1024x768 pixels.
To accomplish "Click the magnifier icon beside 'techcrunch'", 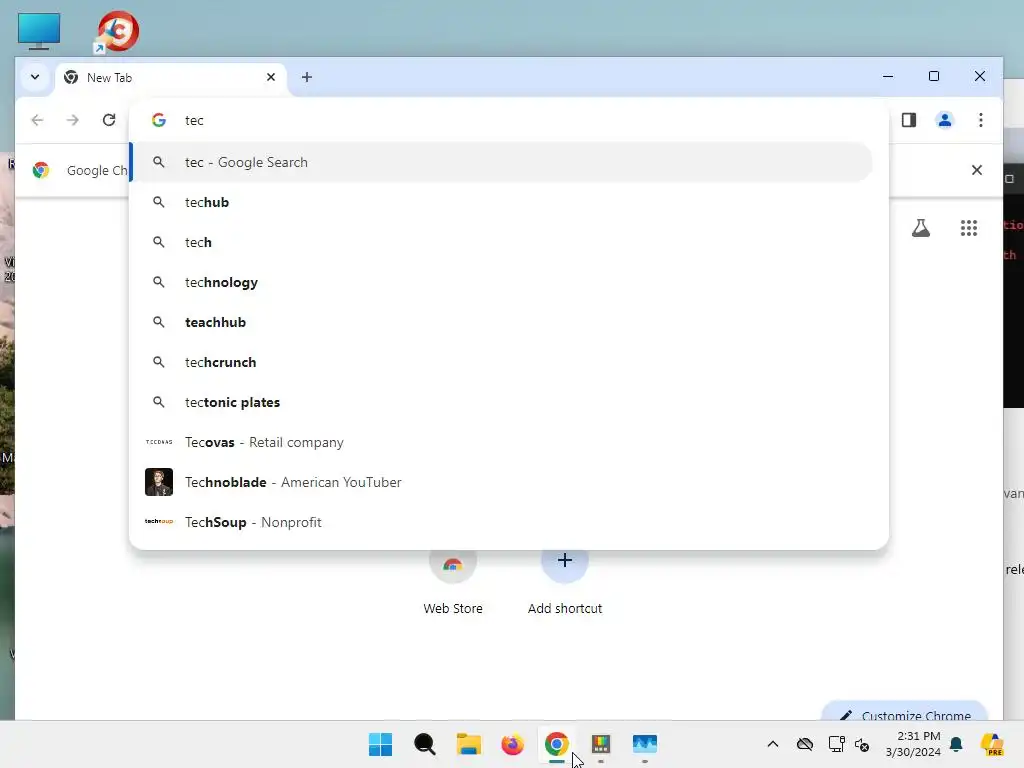I will [159, 362].
